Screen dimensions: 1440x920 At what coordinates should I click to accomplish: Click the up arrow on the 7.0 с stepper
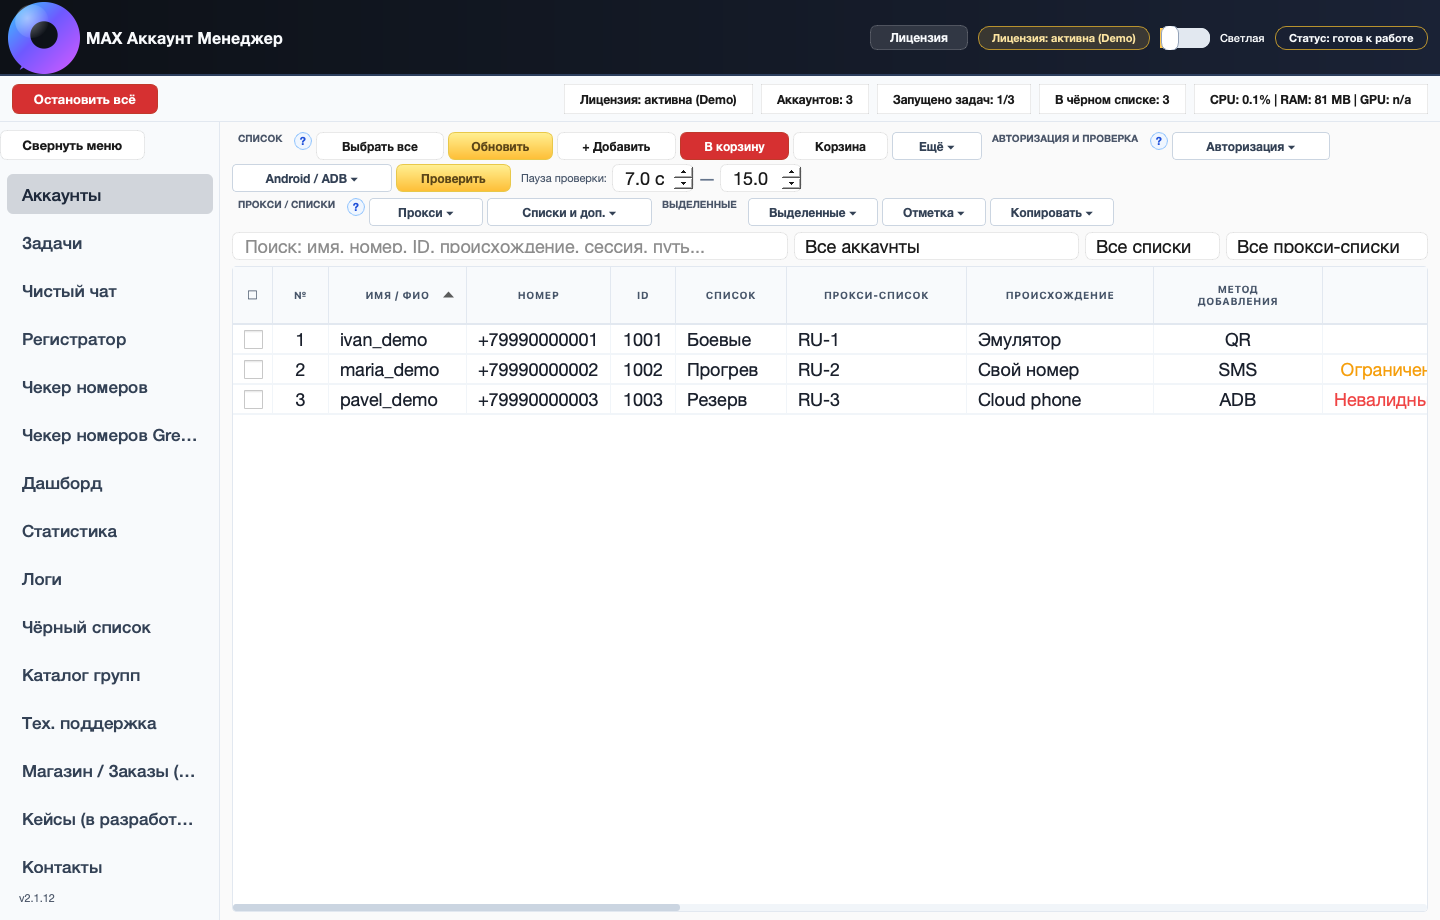tap(682, 172)
